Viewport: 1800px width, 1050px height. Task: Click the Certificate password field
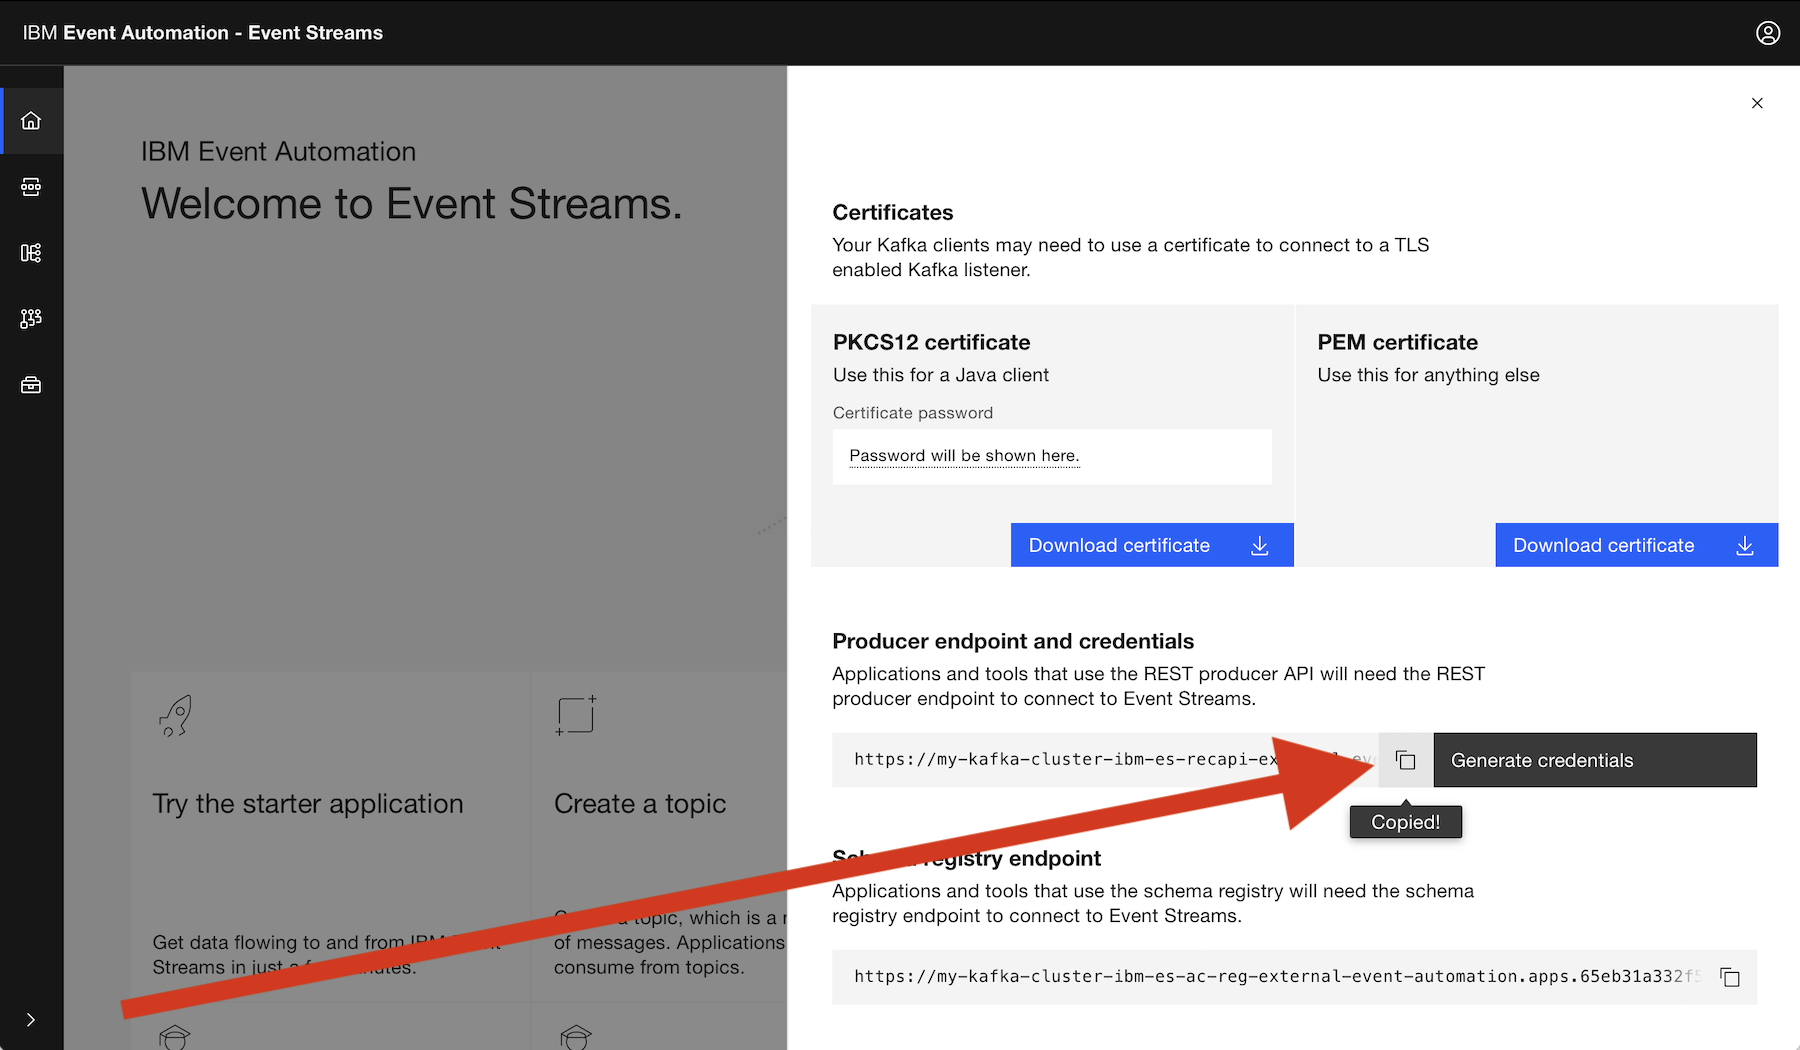point(1051,457)
